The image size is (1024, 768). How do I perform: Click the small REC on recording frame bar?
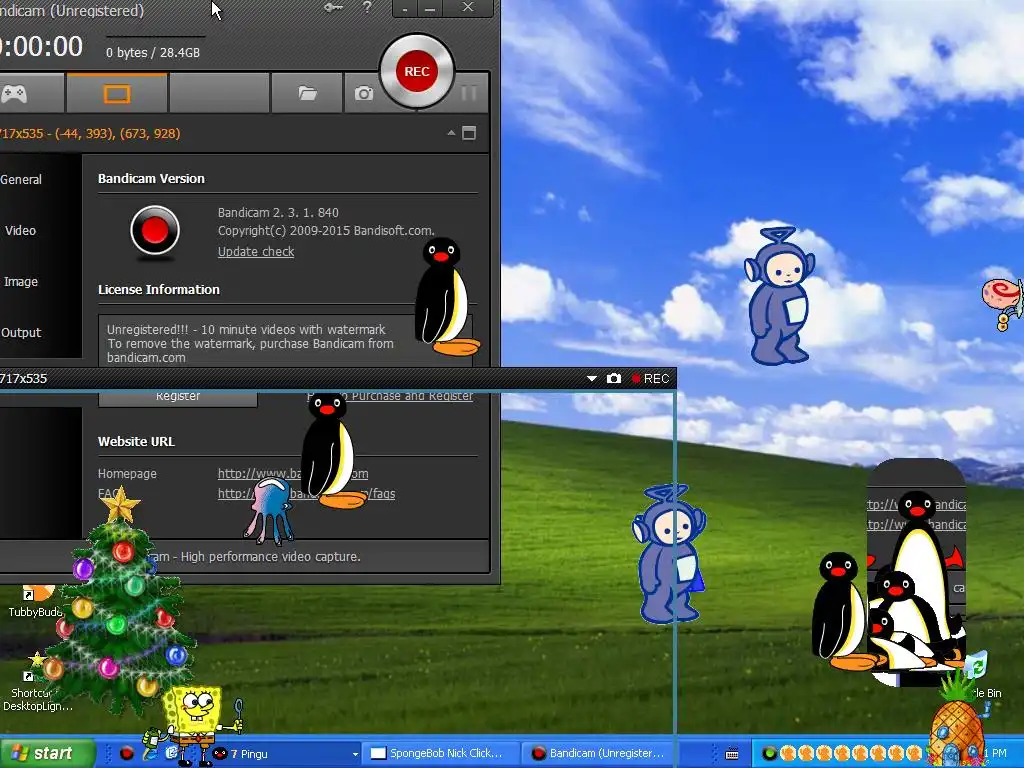650,378
